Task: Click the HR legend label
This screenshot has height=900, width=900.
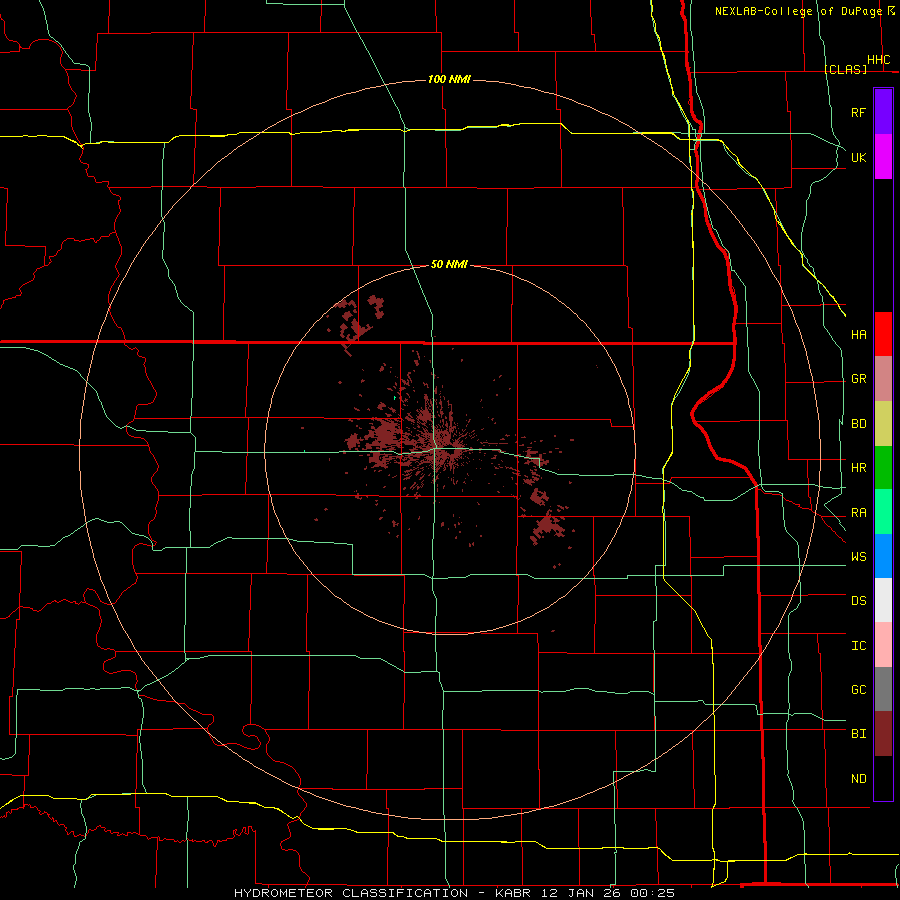Action: 858,468
